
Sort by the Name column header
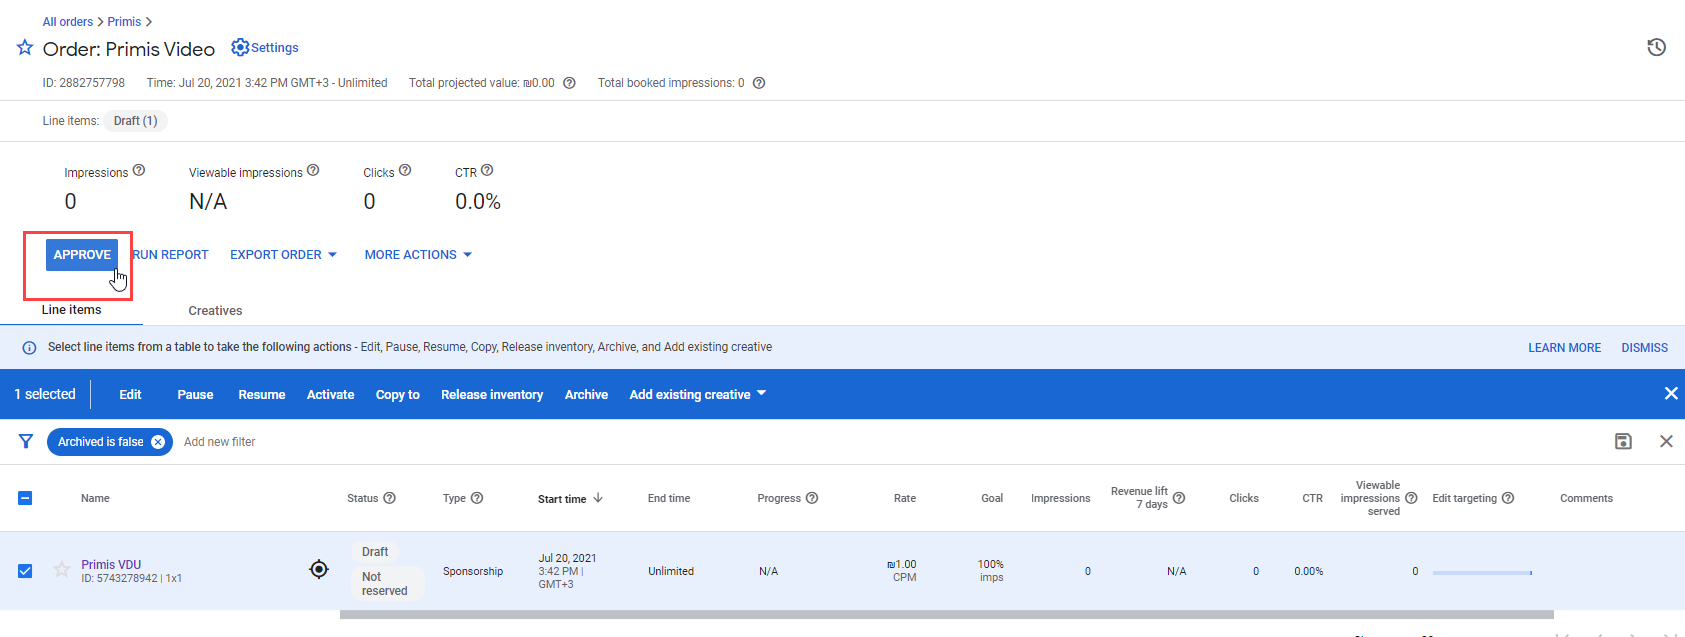click(95, 498)
